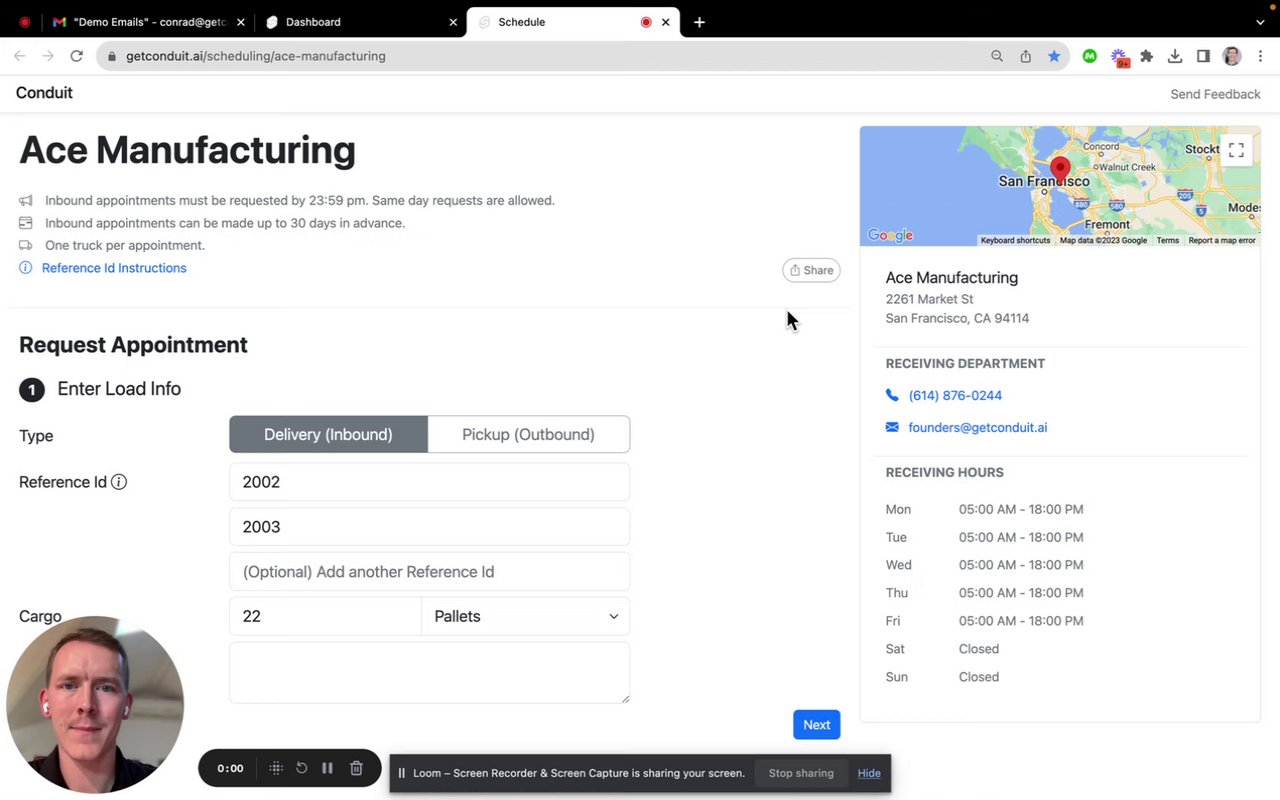Switch to the Demo Emails Gmail tab

click(x=150, y=22)
